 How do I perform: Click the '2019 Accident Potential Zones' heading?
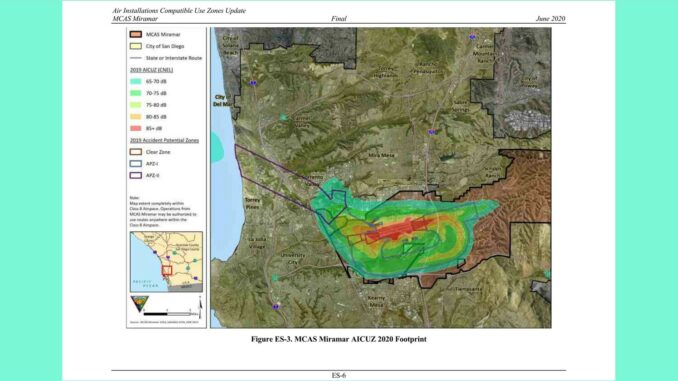164,140
